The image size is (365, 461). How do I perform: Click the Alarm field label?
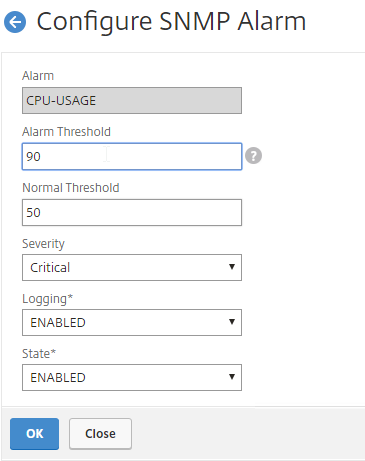tap(38, 76)
